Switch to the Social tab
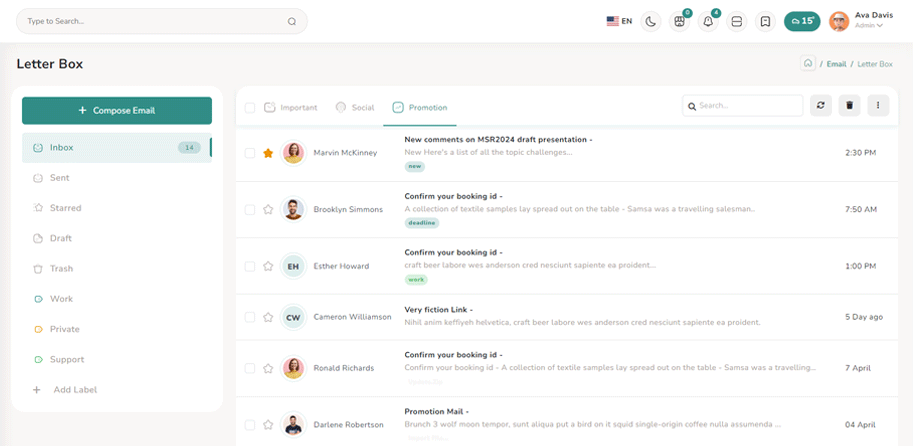 [x=354, y=107]
